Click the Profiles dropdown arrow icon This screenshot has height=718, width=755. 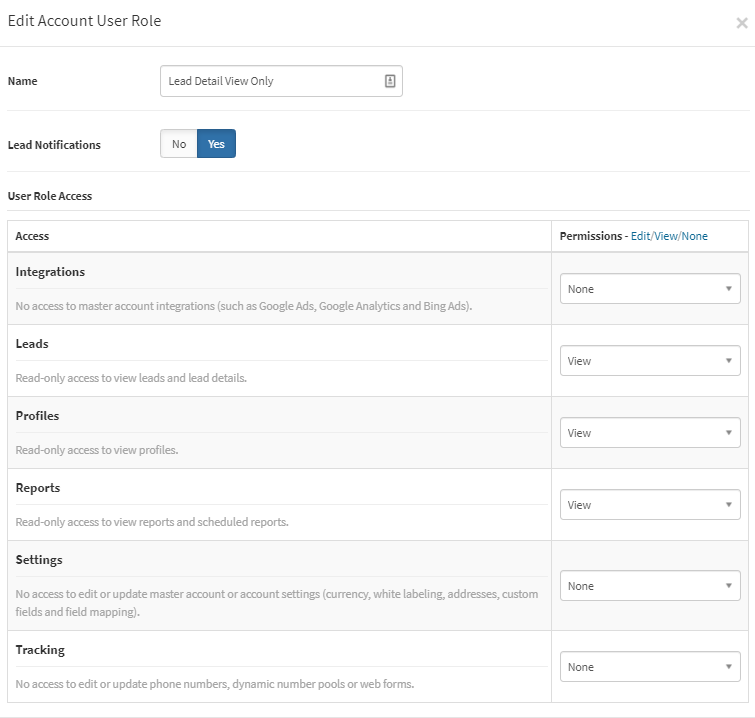729,432
